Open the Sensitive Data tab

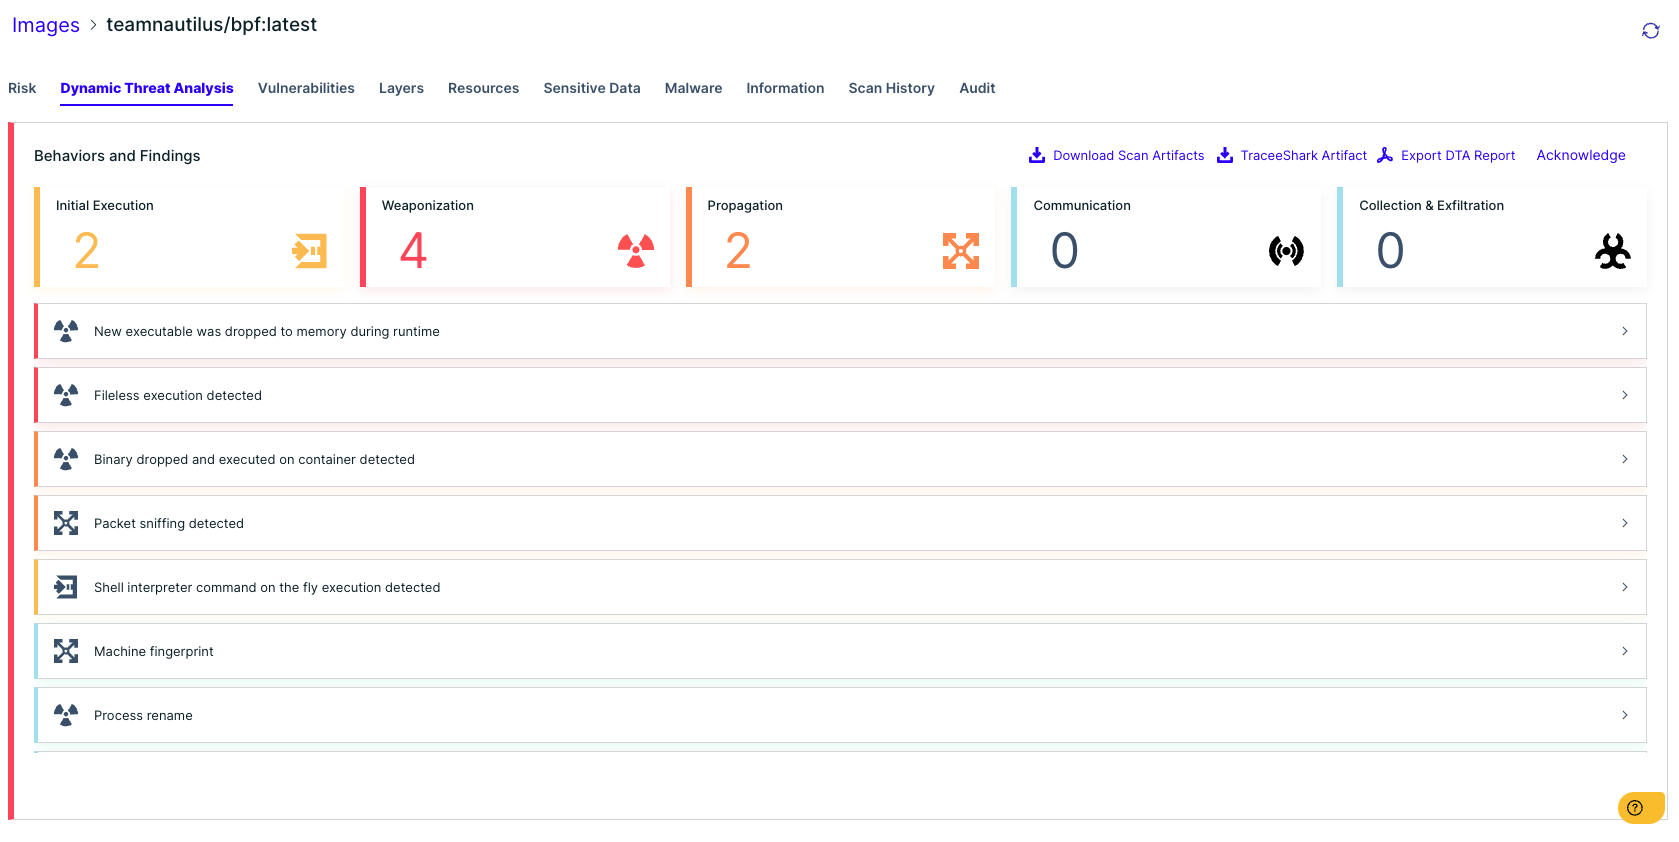pyautogui.click(x=592, y=88)
